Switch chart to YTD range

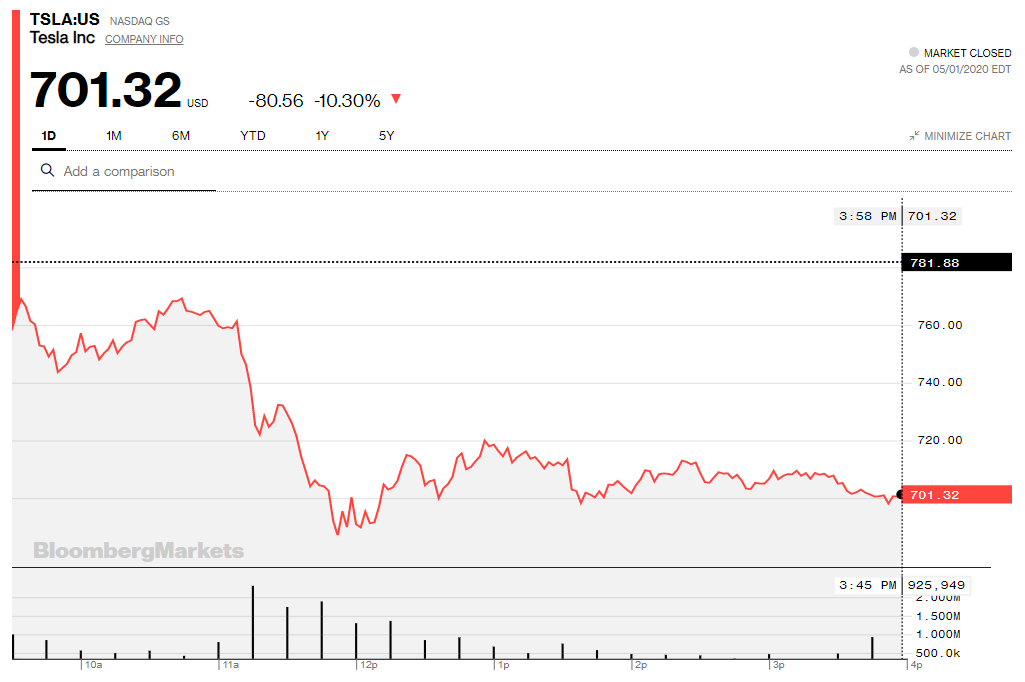pyautogui.click(x=253, y=135)
